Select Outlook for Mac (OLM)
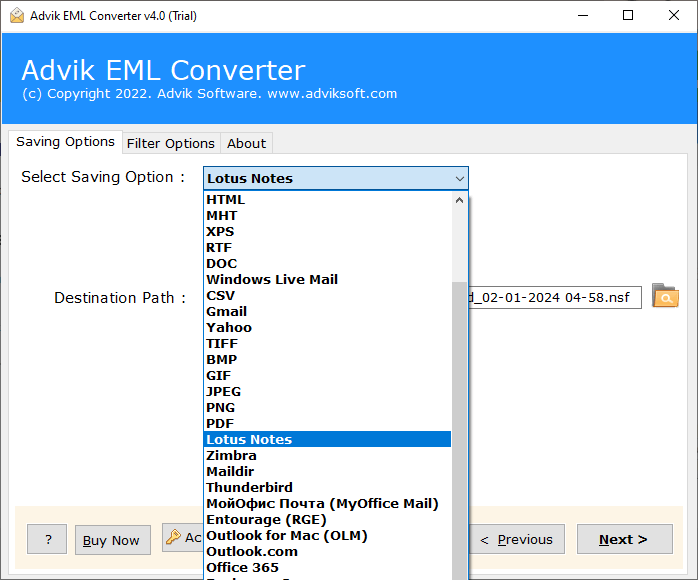This screenshot has width=698, height=580. click(327, 535)
